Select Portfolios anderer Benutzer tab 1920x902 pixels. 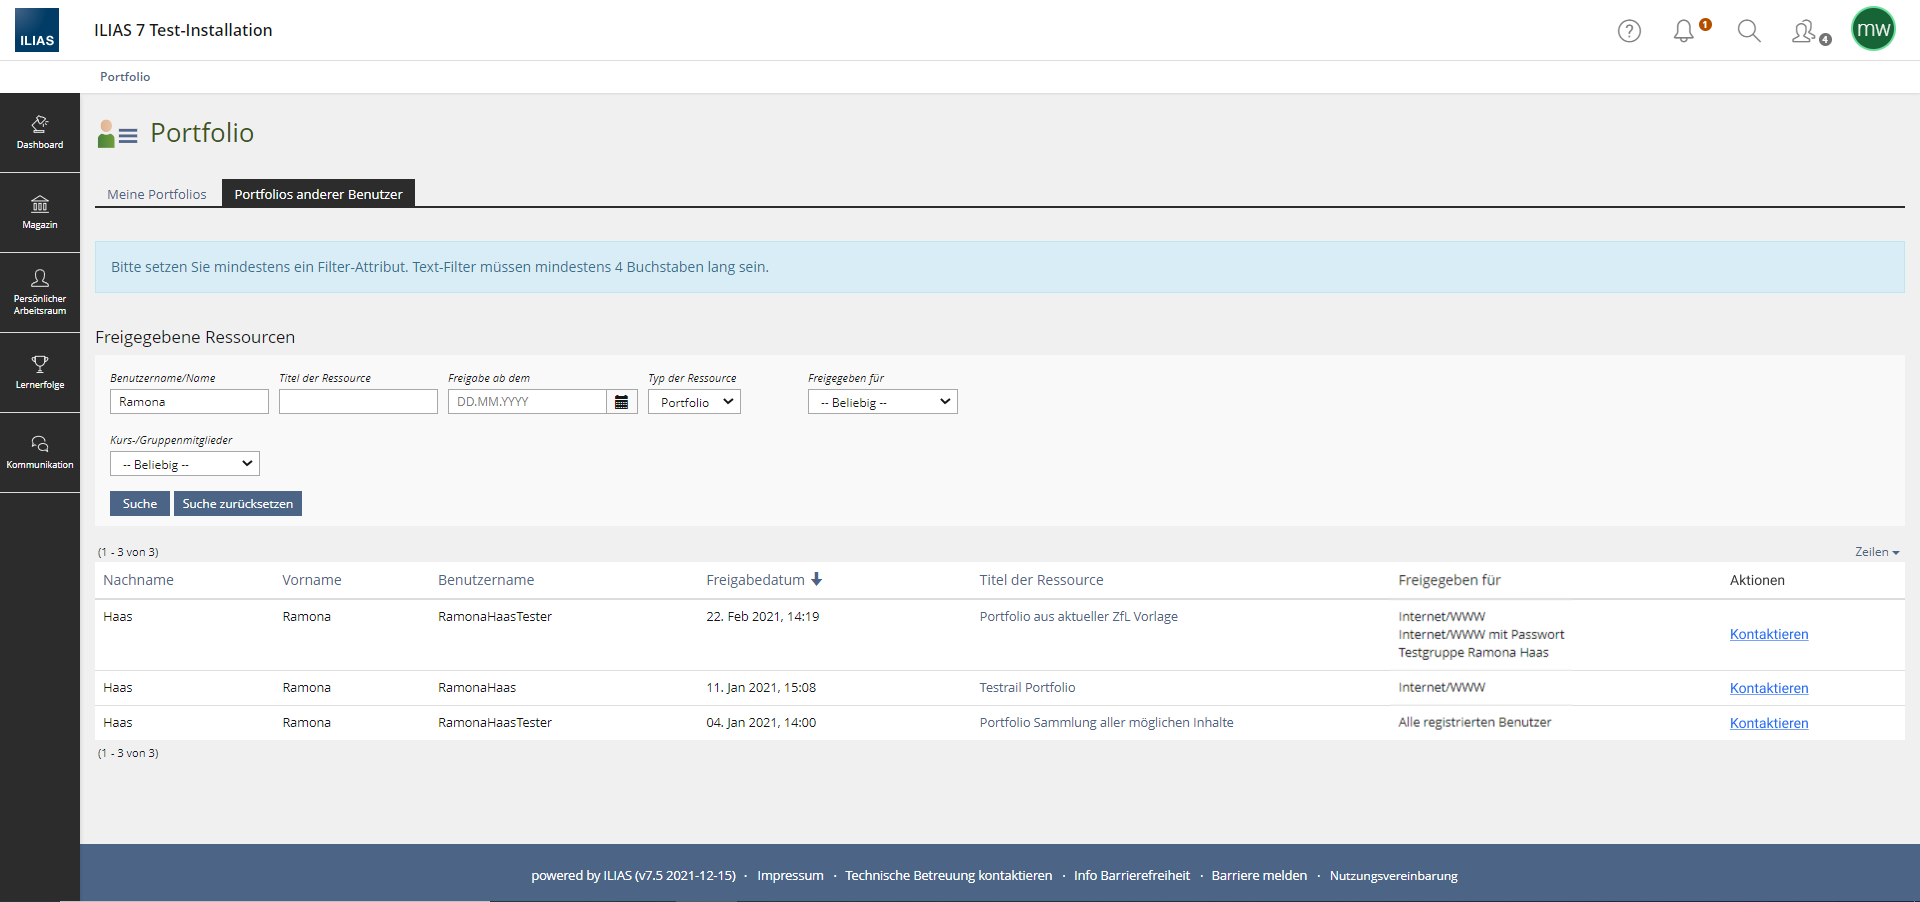[318, 194]
